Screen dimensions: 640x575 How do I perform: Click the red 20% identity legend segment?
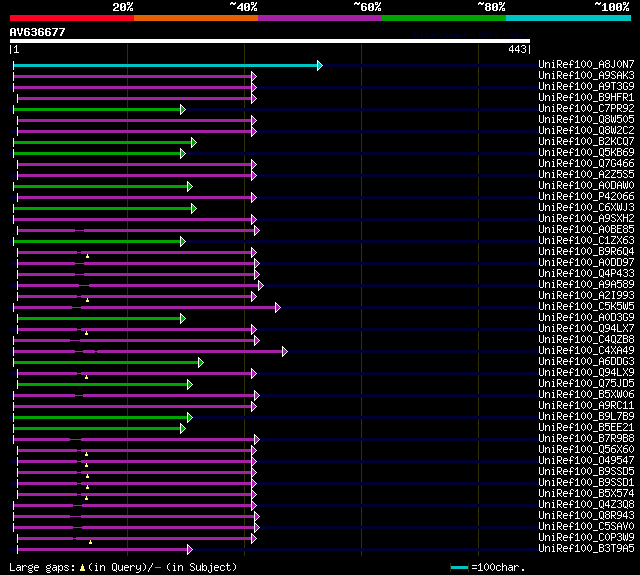click(x=72, y=18)
